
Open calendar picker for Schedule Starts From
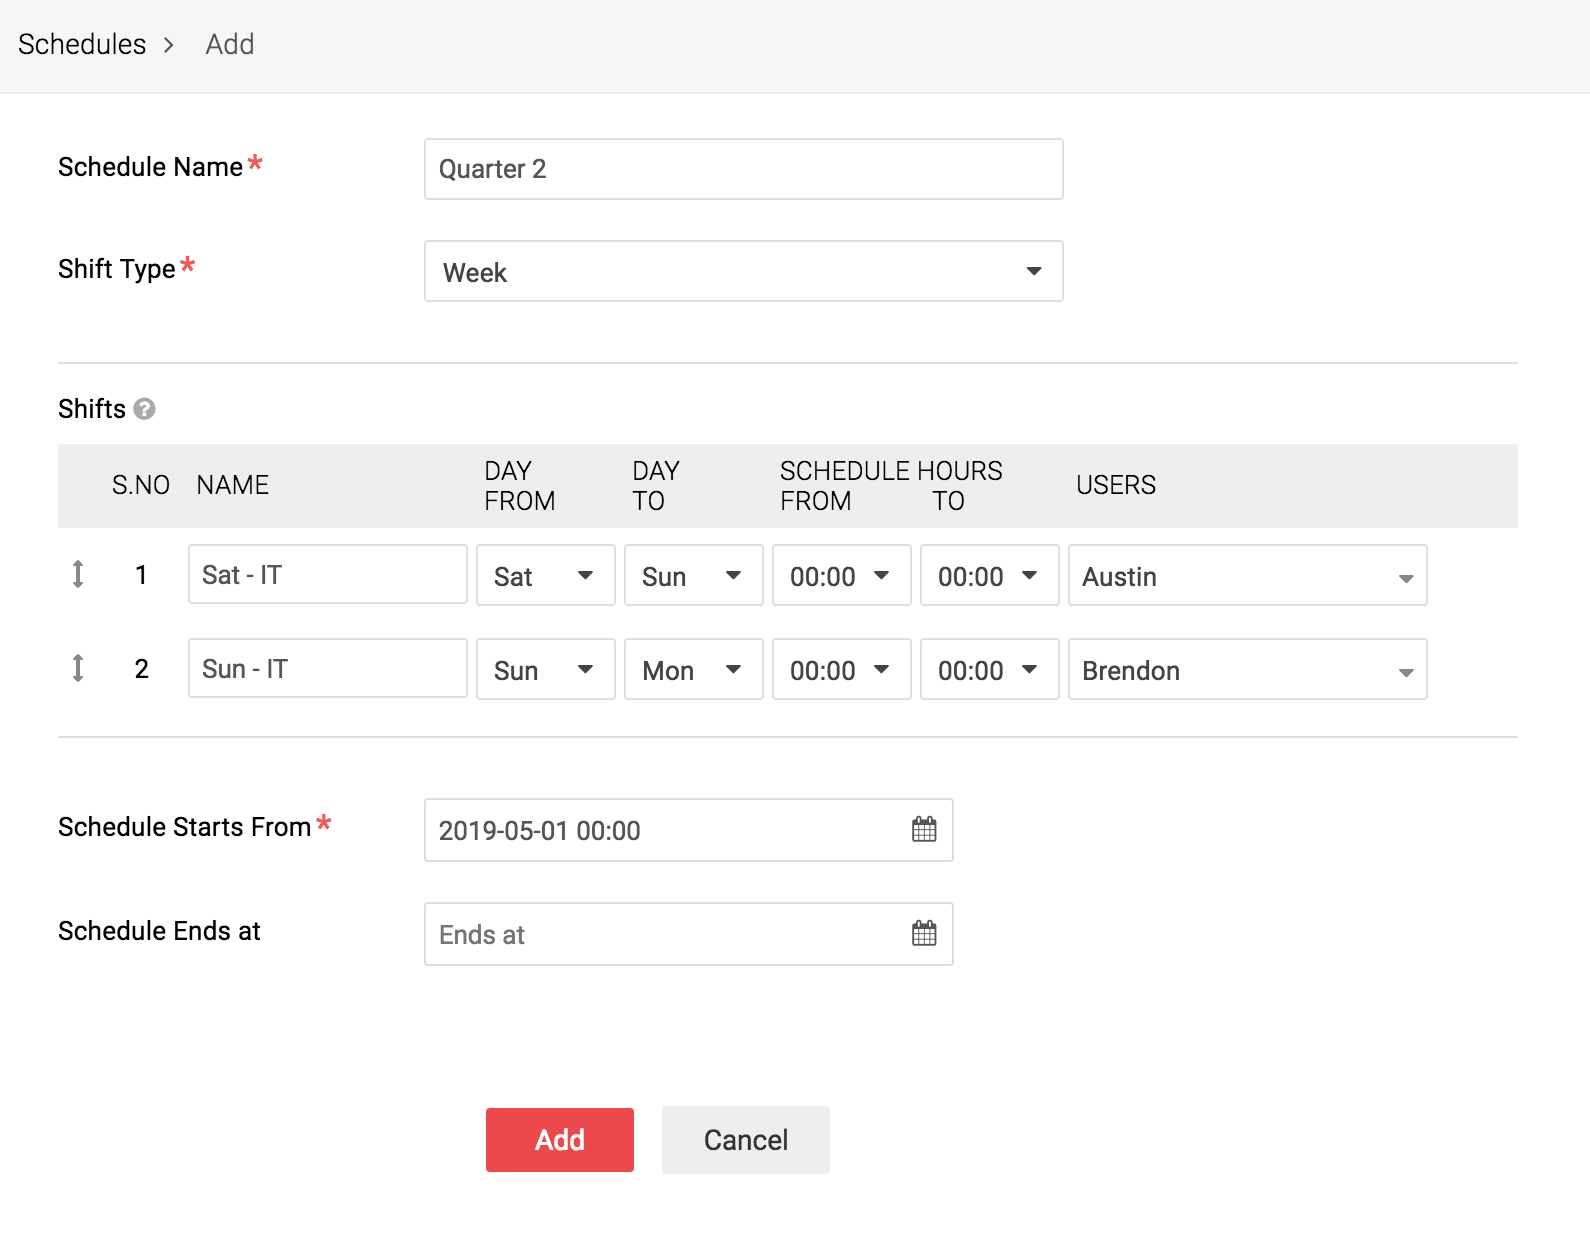point(924,829)
